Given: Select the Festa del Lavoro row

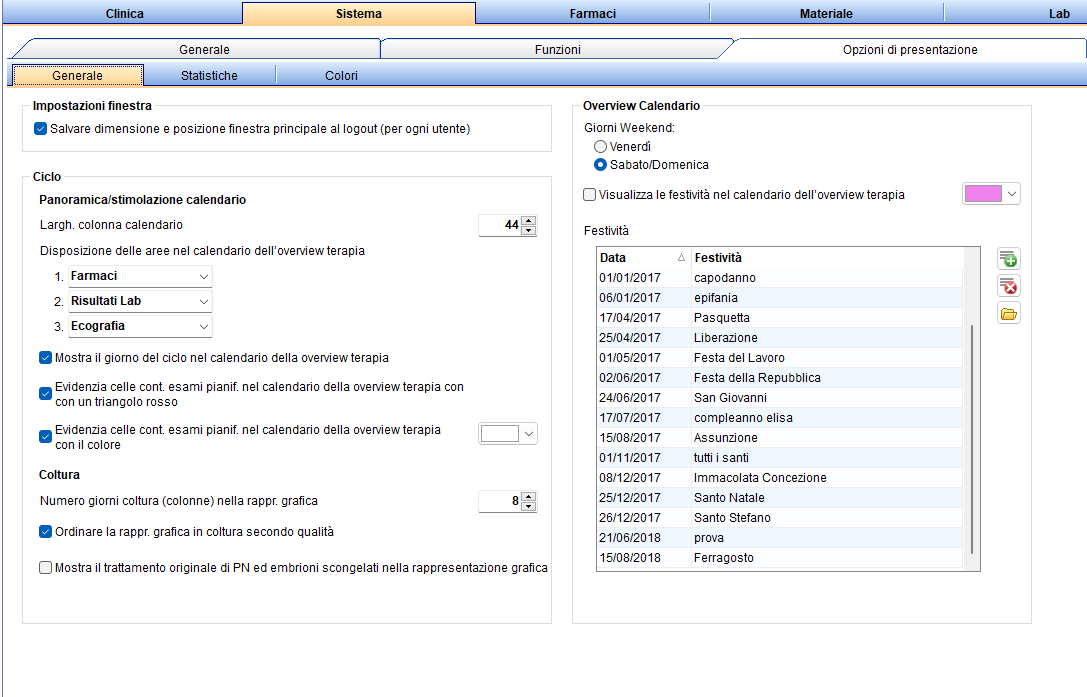Looking at the screenshot, I should pyautogui.click(x=780, y=358).
